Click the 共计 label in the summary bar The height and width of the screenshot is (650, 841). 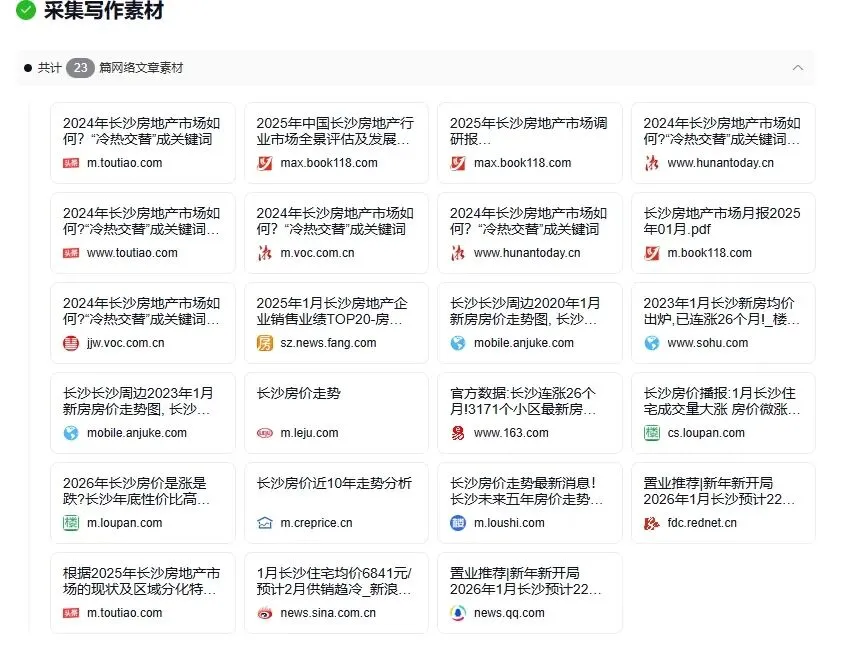click(49, 68)
